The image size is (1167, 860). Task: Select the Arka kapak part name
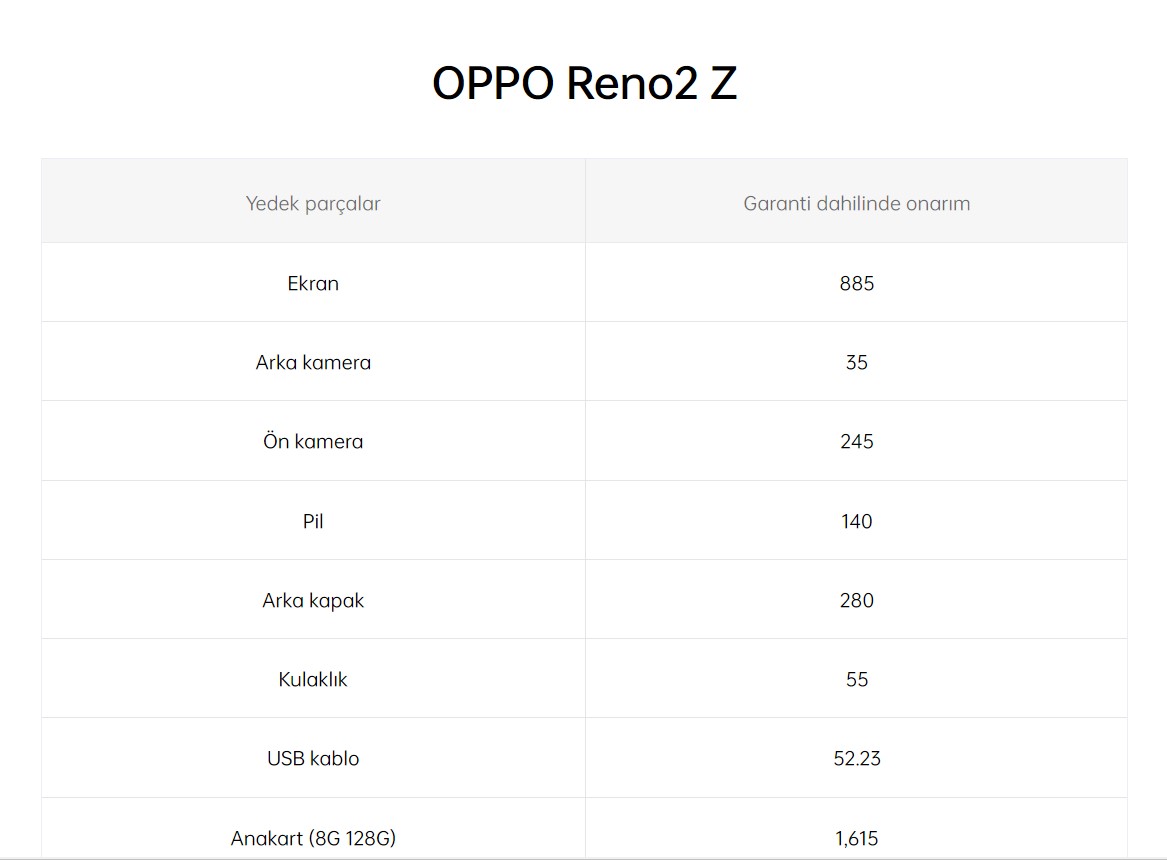(x=313, y=600)
